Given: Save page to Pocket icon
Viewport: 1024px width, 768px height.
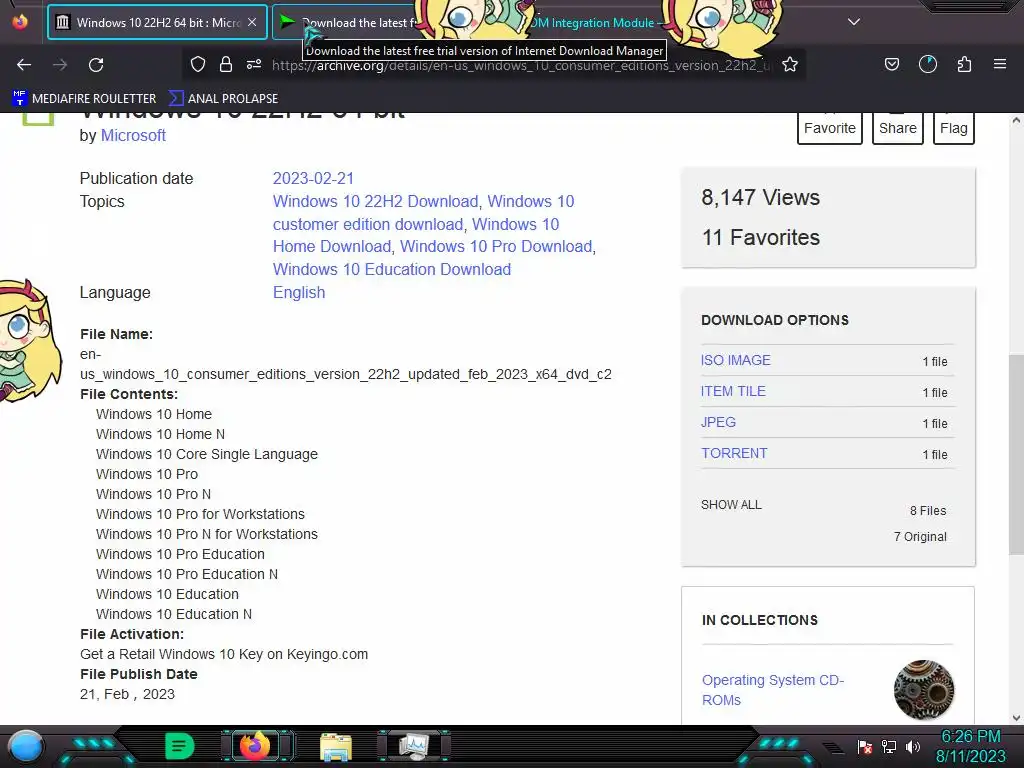Looking at the screenshot, I should click(891, 64).
